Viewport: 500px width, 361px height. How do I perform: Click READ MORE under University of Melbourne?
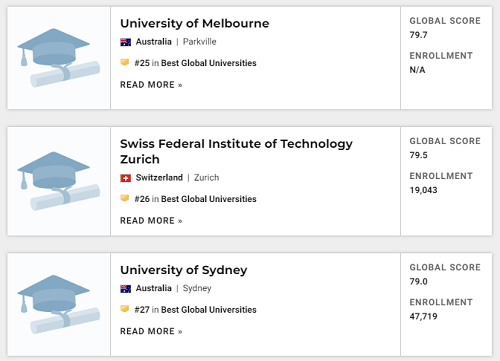coord(151,85)
